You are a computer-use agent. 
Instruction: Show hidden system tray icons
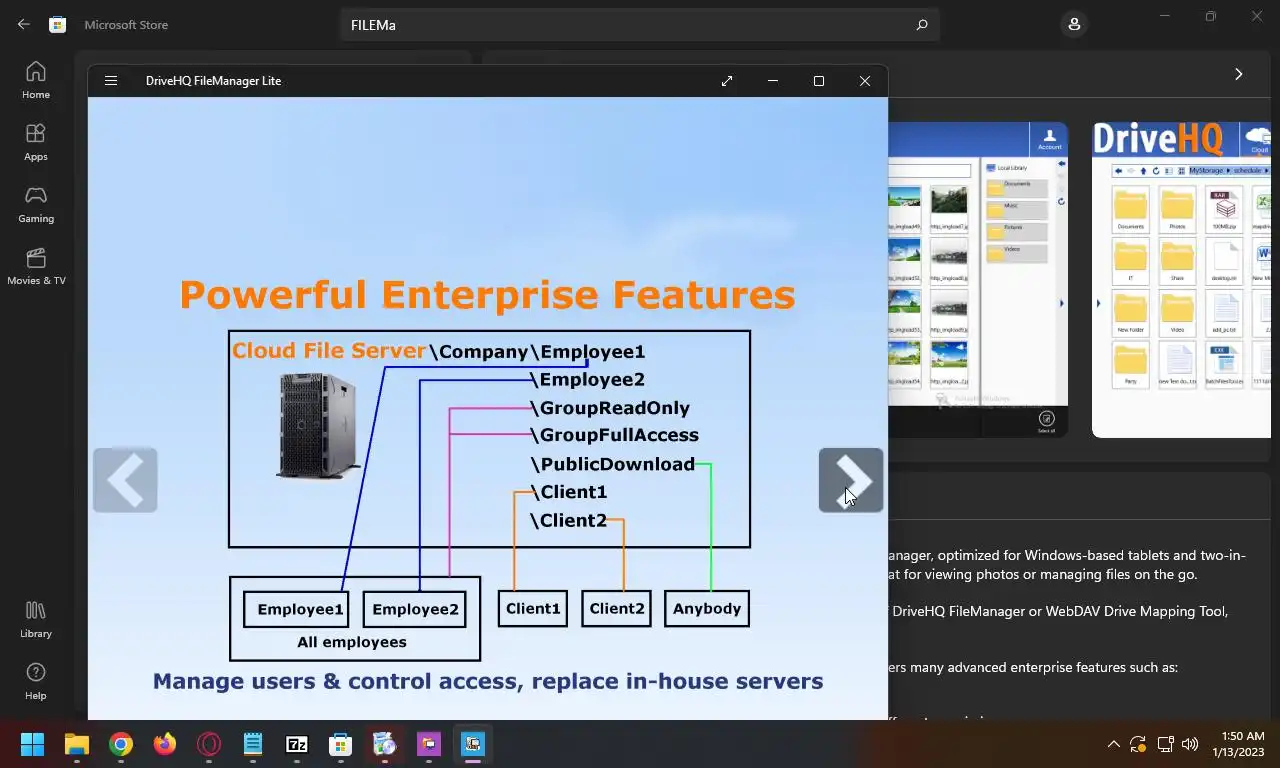coord(1113,744)
